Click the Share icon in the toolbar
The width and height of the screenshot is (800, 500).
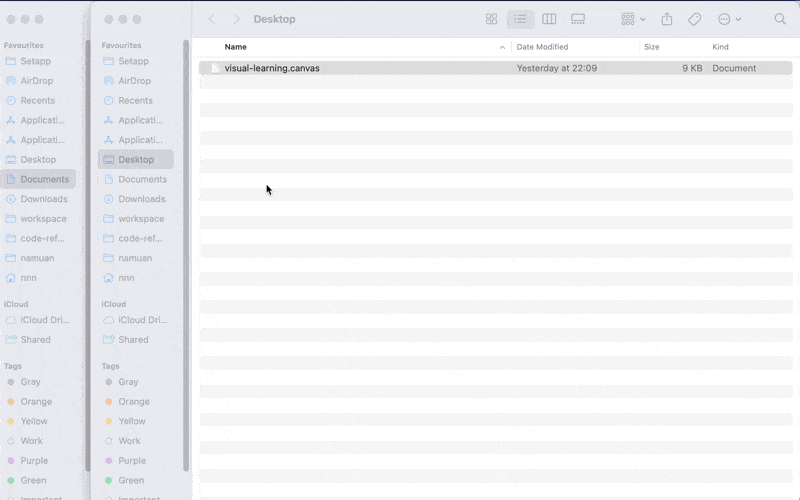coord(667,19)
